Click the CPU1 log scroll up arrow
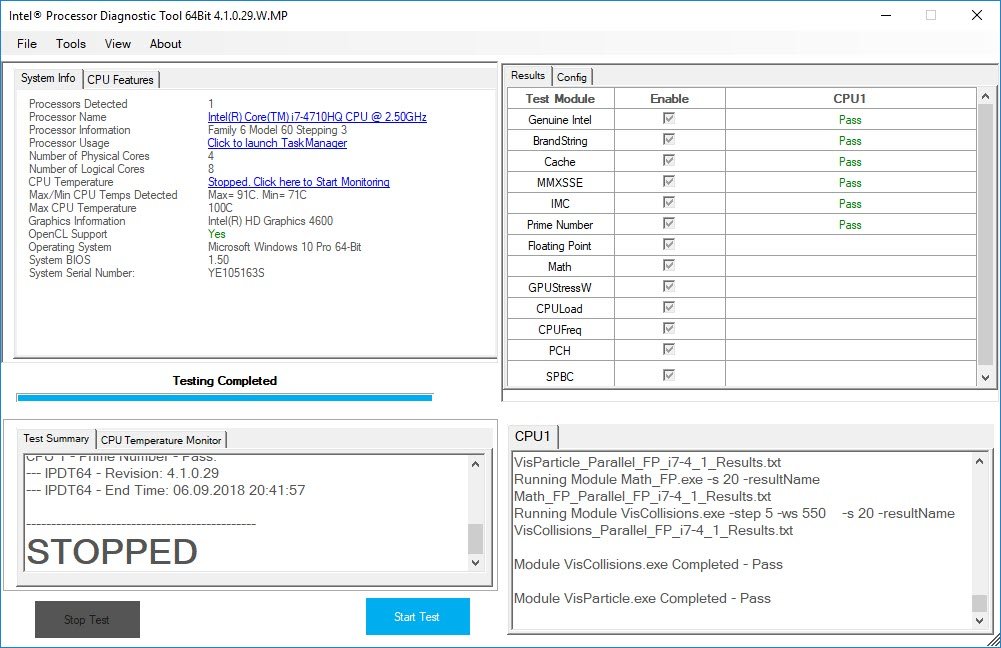 979,461
